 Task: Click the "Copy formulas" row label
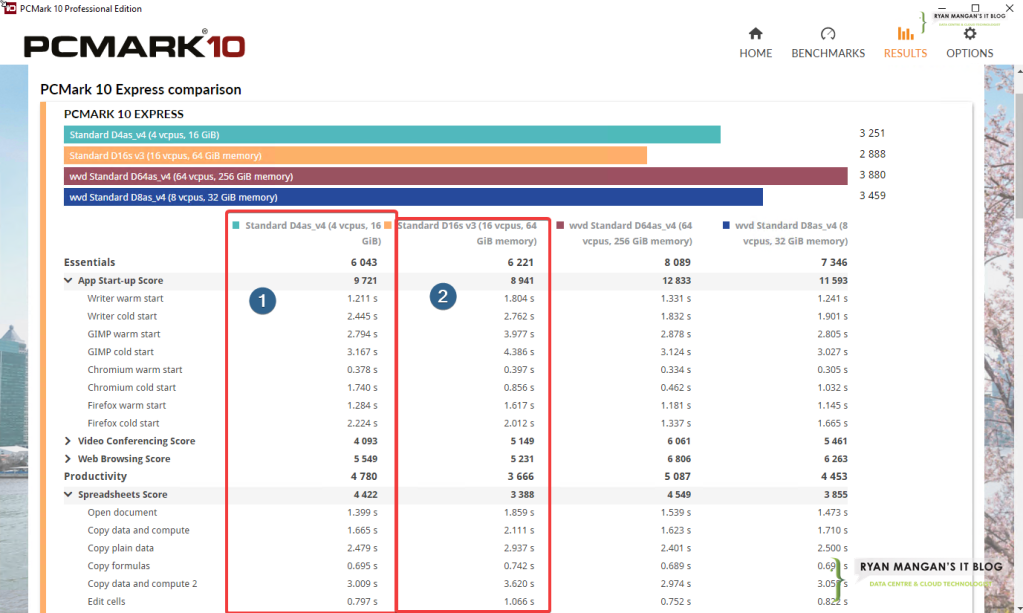click(x=119, y=566)
